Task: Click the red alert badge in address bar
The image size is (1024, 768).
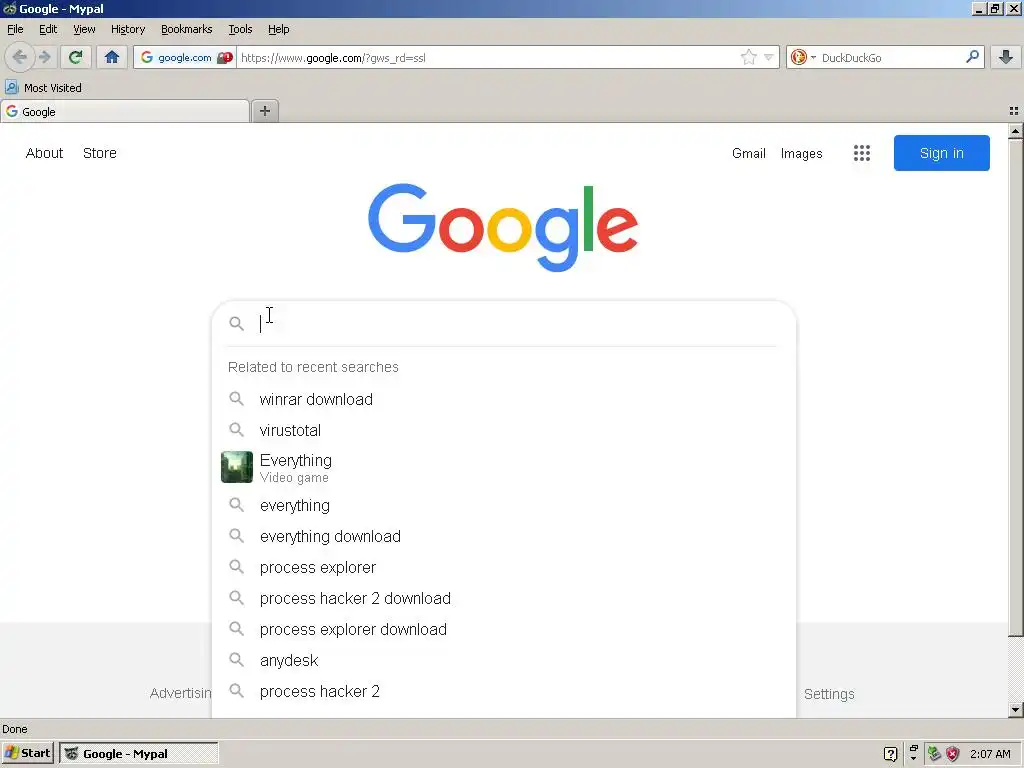Action: pyautogui.click(x=225, y=57)
